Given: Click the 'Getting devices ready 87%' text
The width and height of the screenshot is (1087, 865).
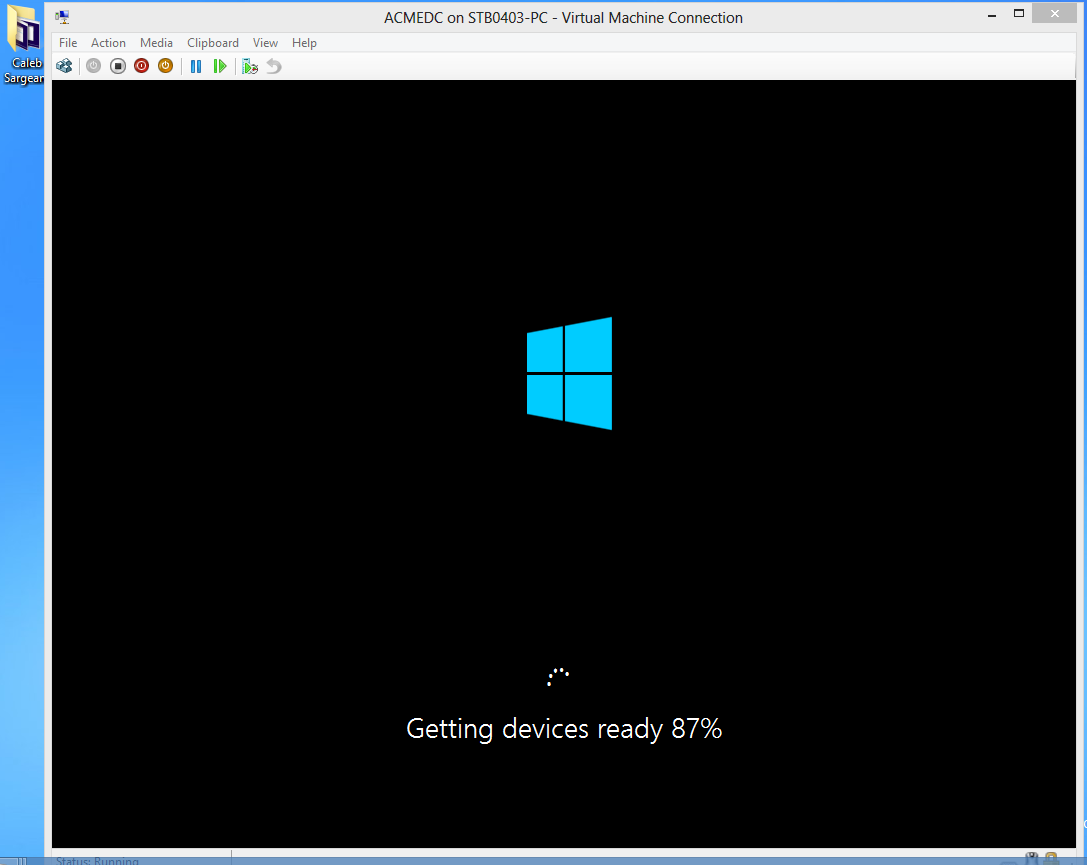Looking at the screenshot, I should (x=564, y=729).
